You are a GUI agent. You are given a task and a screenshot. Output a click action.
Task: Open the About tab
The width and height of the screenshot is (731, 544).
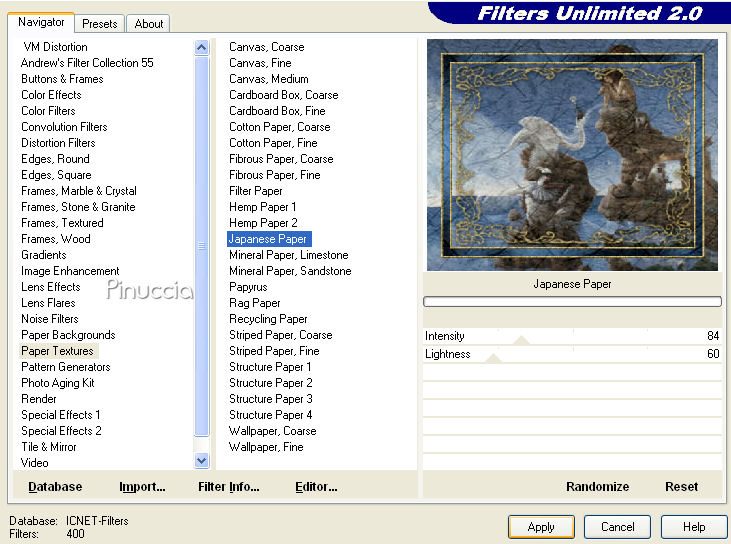148,23
